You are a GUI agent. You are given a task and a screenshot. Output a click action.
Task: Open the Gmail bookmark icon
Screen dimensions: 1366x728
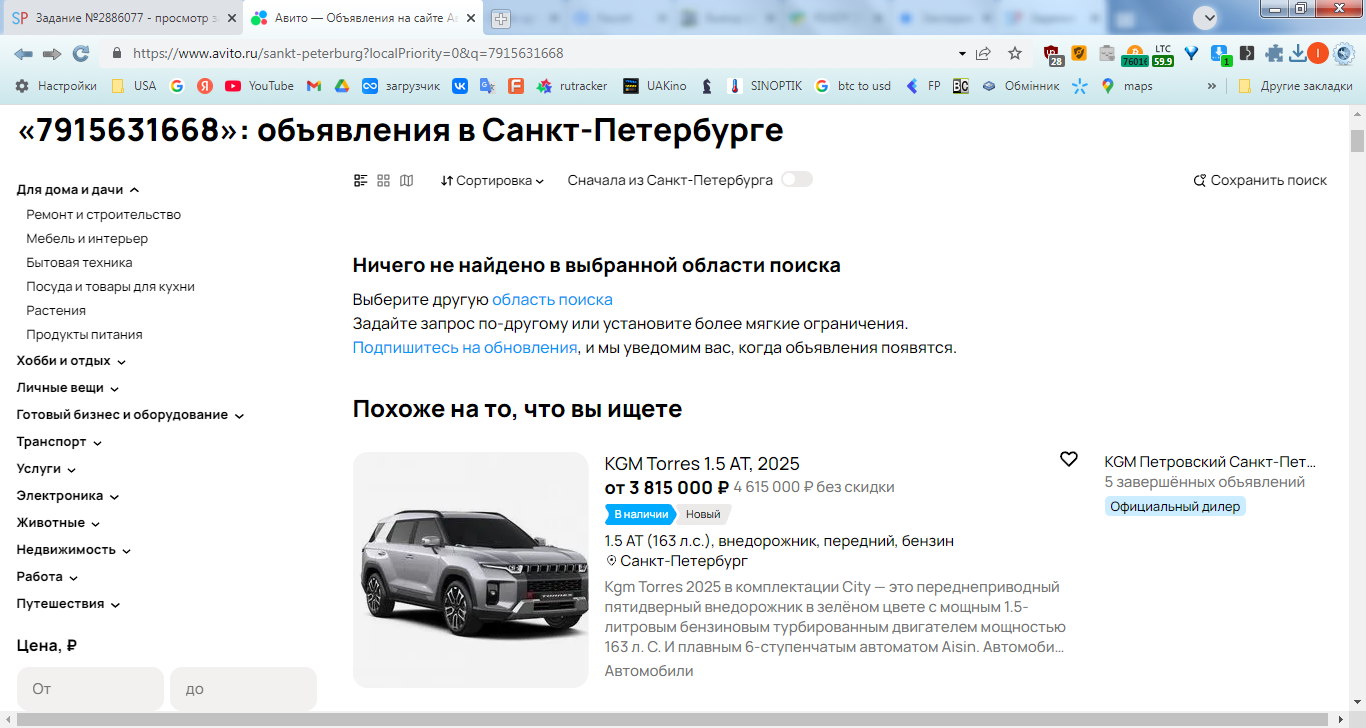tap(313, 86)
